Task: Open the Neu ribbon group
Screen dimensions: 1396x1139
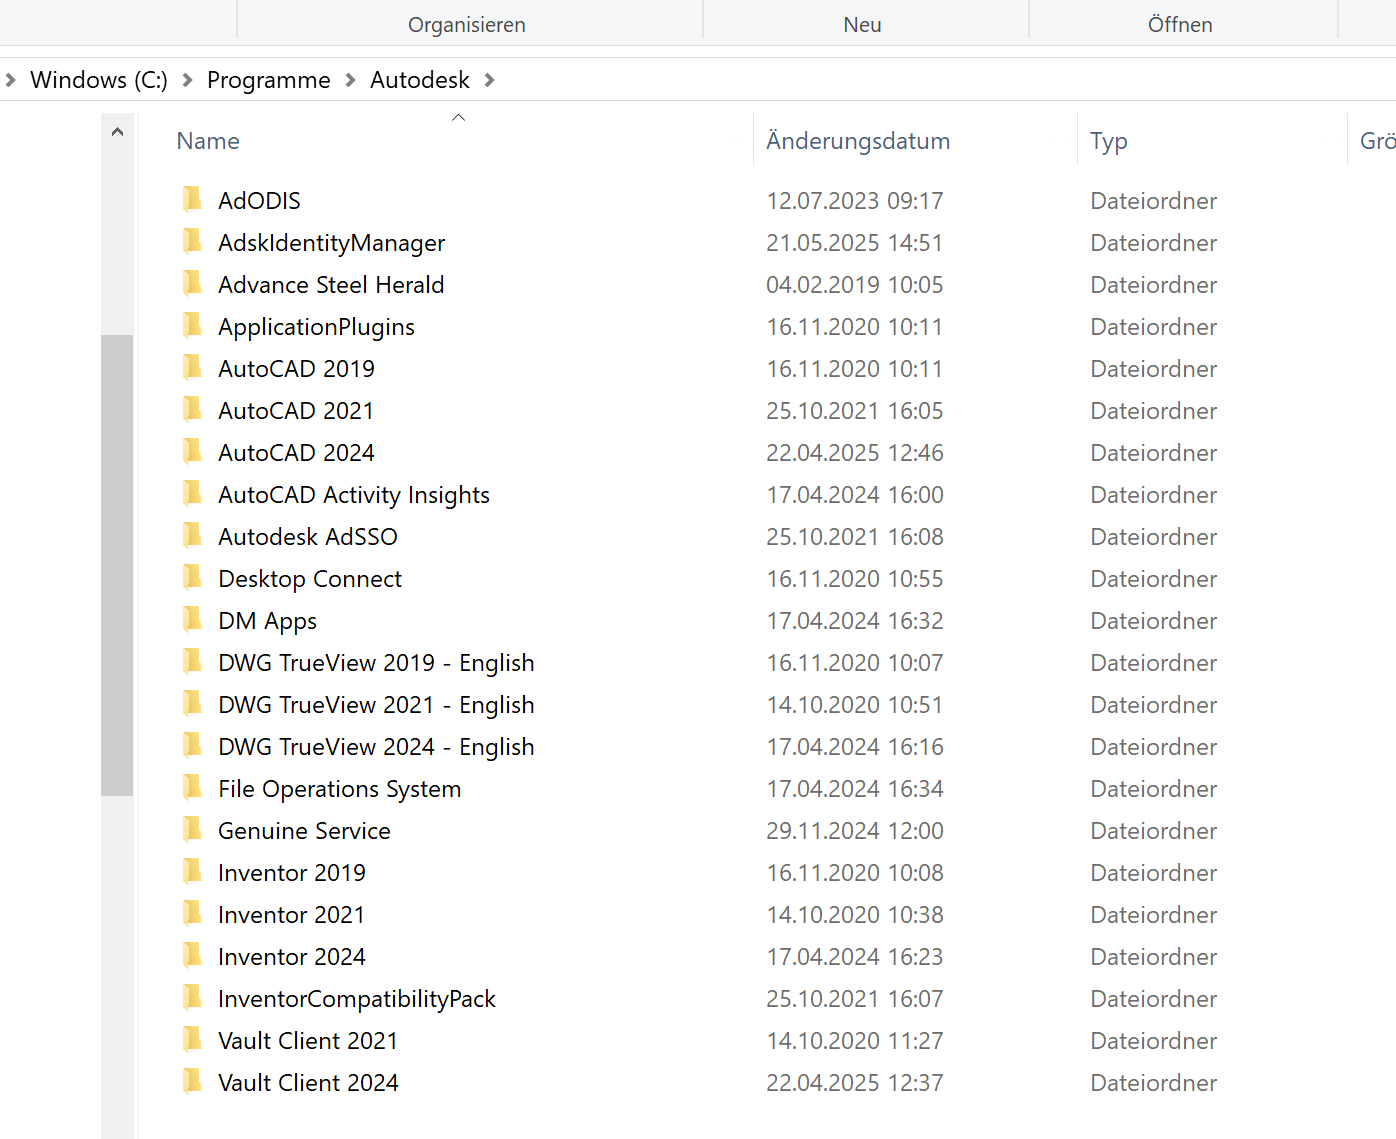Action: (x=862, y=24)
